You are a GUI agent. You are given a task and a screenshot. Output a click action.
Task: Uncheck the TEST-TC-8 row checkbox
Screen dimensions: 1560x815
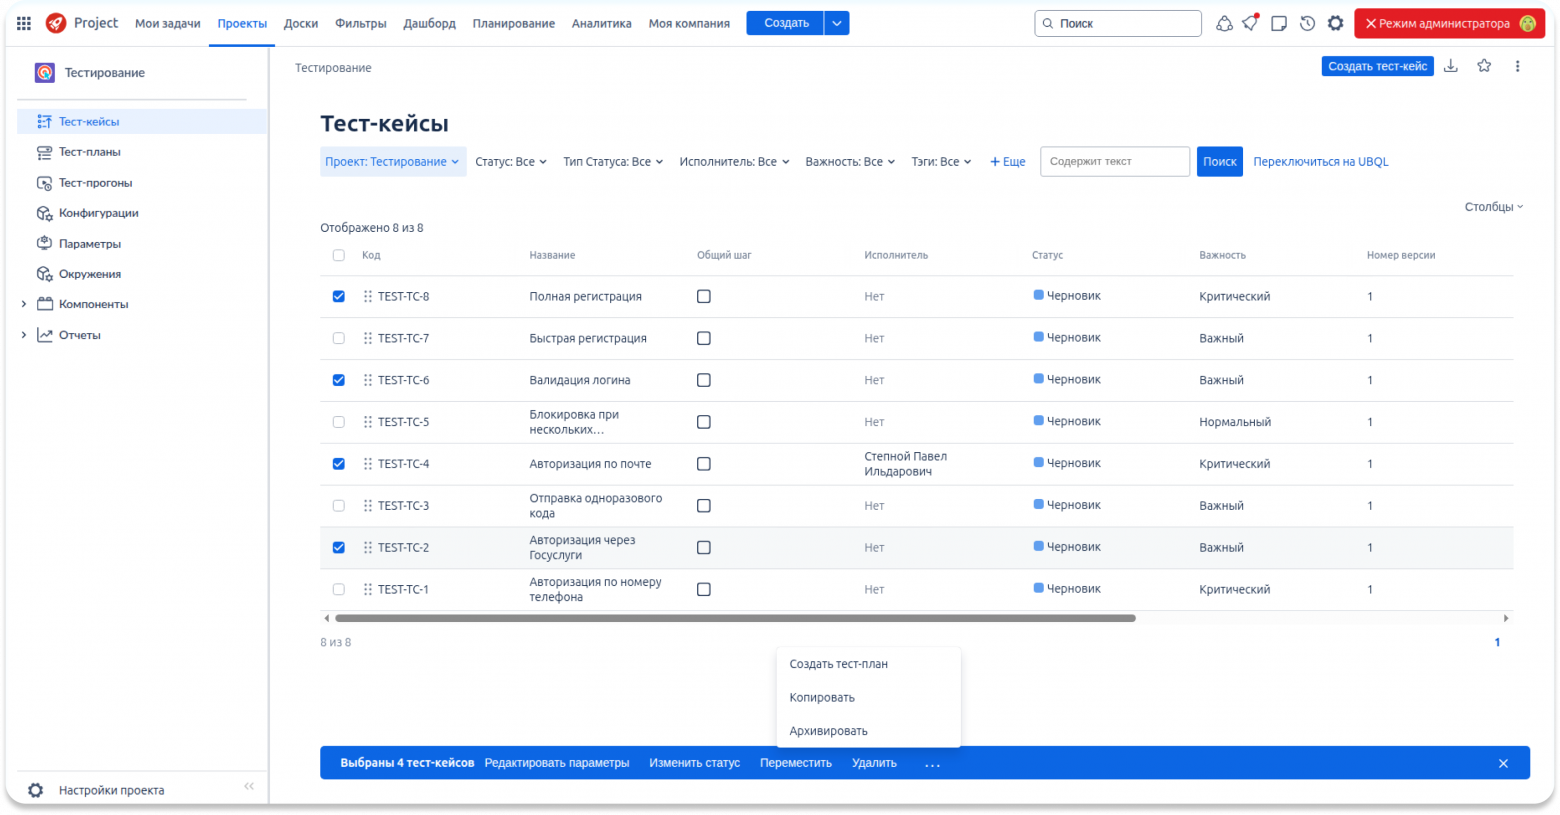coord(339,297)
